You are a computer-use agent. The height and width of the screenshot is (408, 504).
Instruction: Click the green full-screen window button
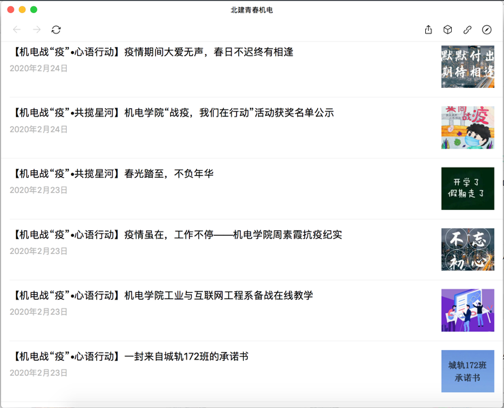coord(34,10)
